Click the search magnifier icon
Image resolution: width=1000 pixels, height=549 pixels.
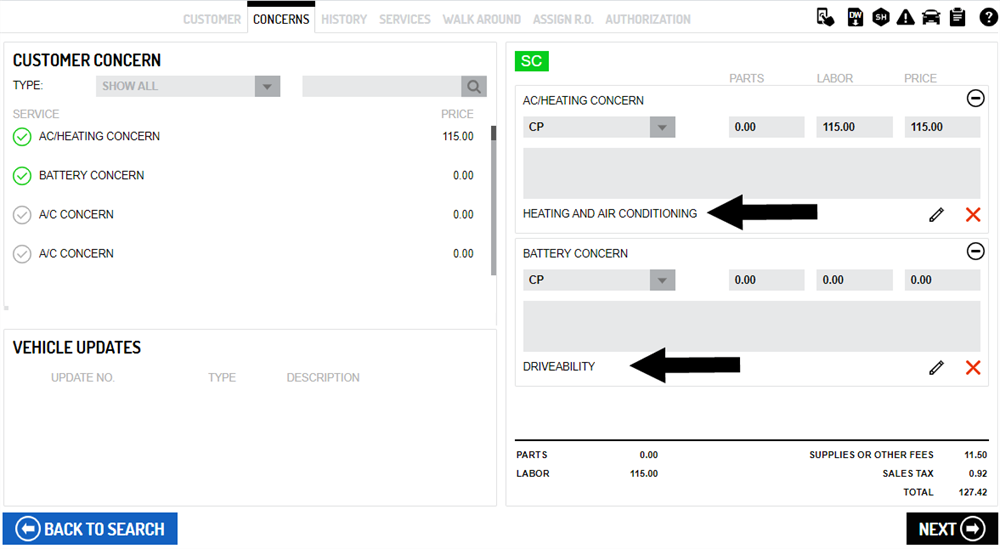(x=474, y=87)
